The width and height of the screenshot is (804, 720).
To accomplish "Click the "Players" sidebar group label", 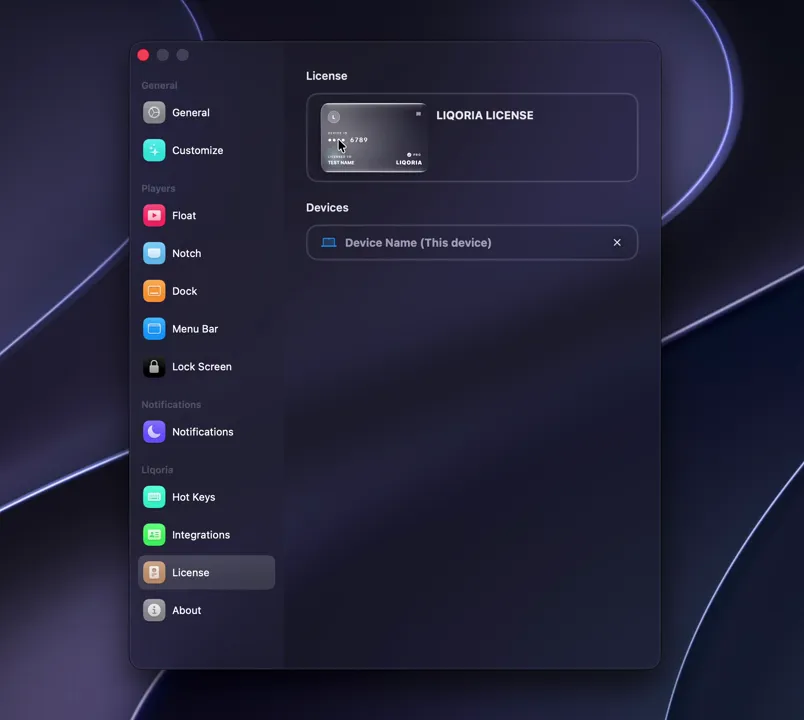I will [158, 188].
